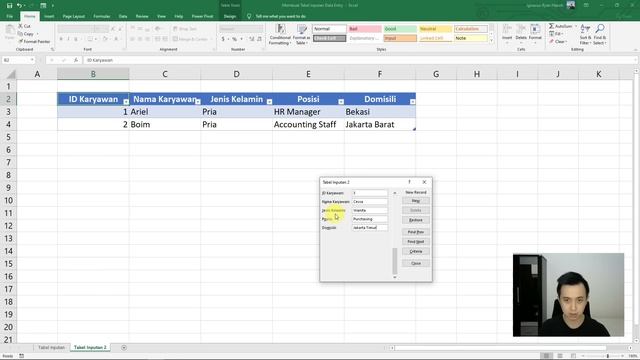Open the ID Karyawan filter dropdown

(x=126, y=102)
